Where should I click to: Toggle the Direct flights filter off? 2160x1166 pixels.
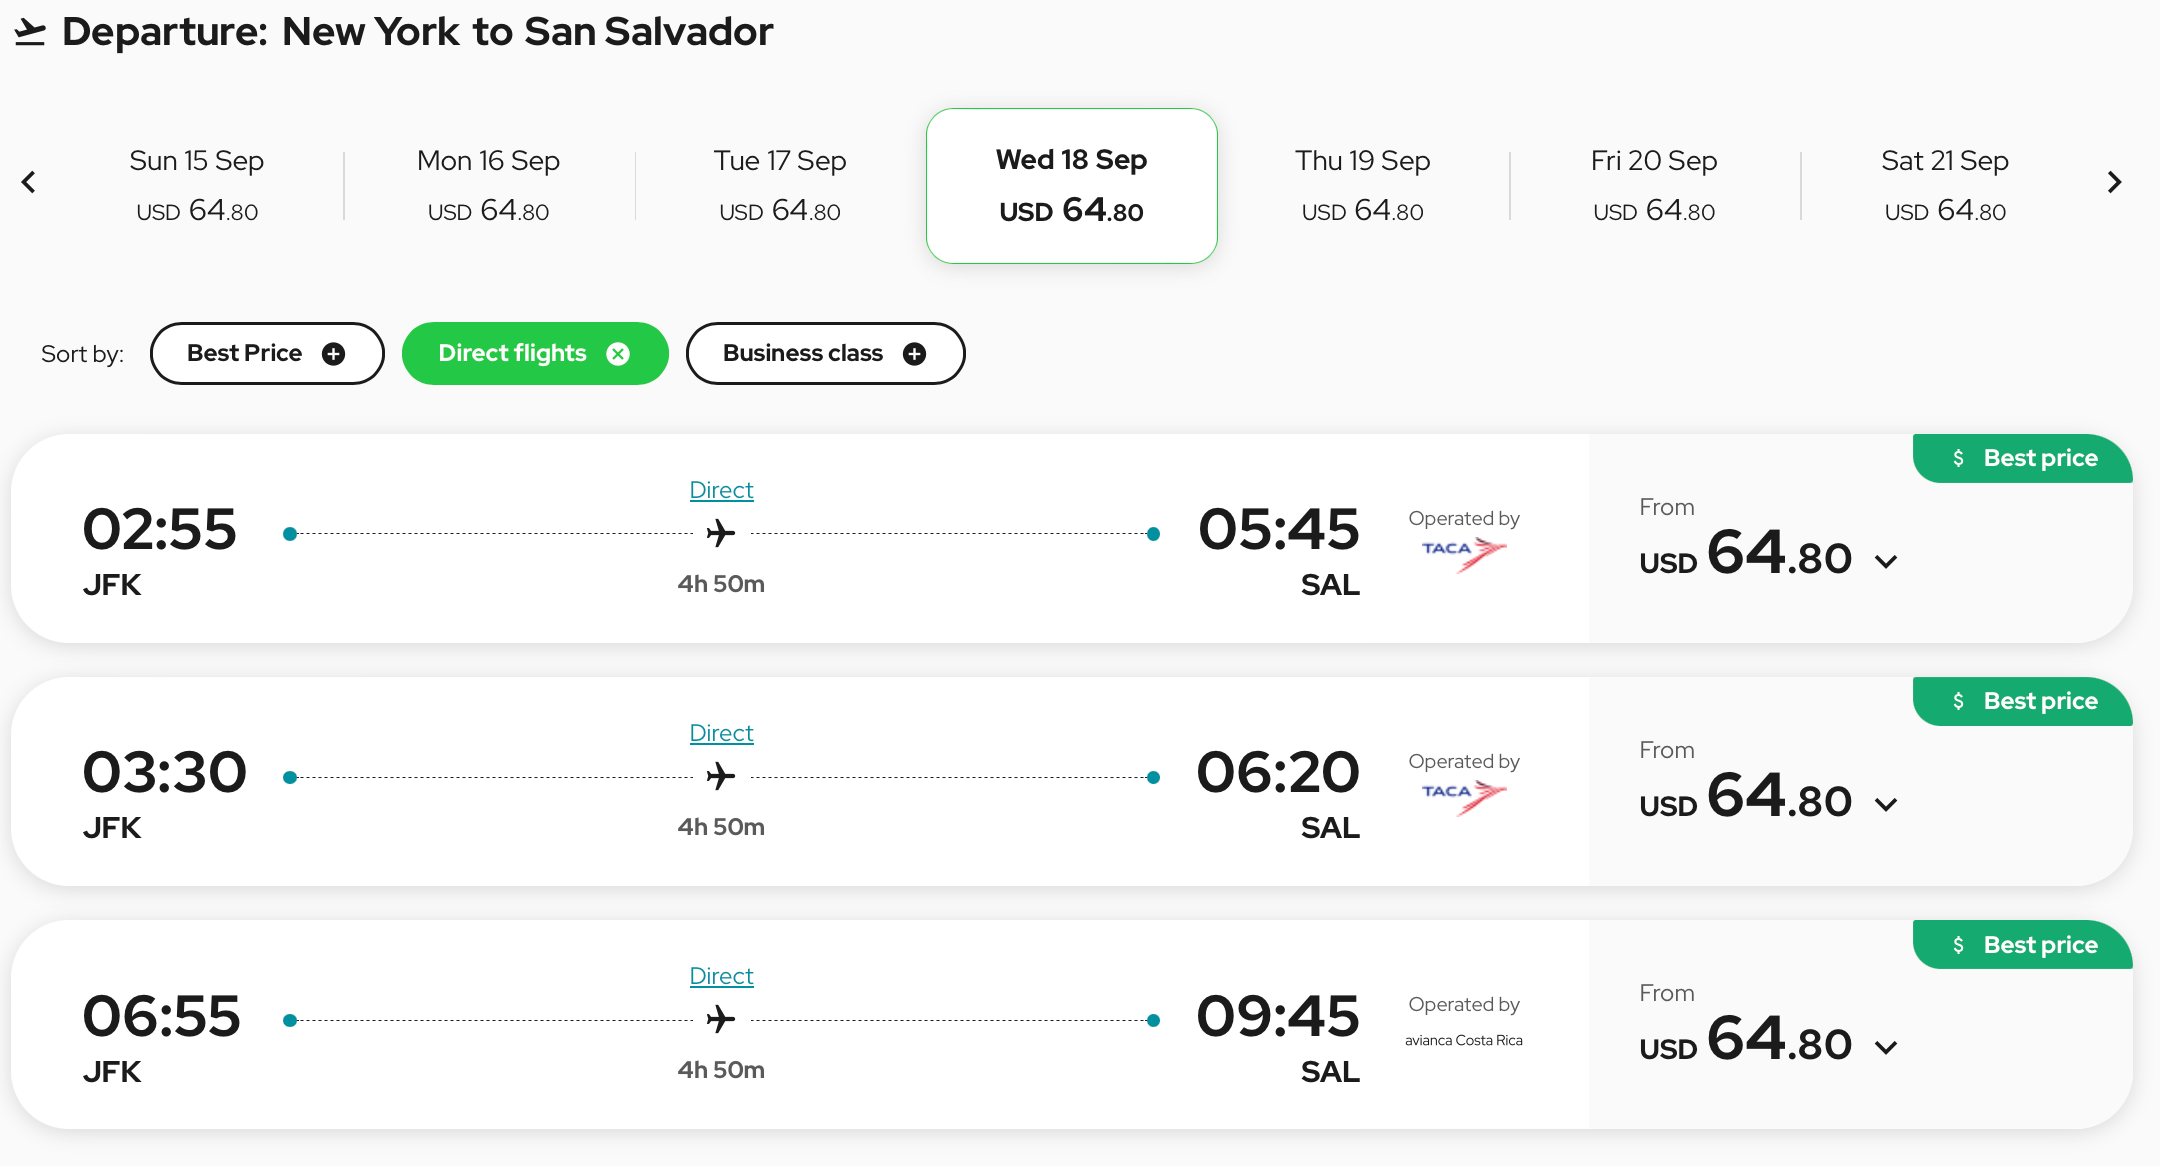[513, 354]
